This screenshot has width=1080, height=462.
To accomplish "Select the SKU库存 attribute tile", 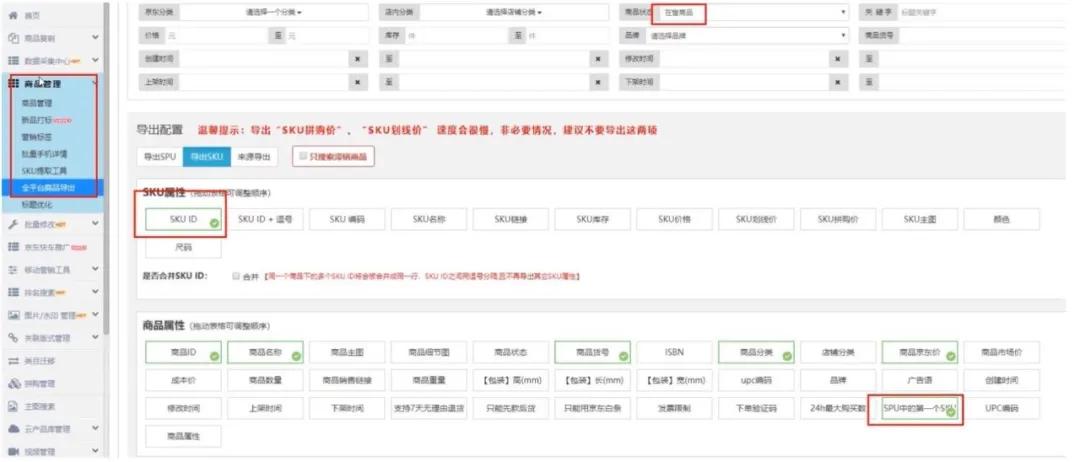I will 592,220.
